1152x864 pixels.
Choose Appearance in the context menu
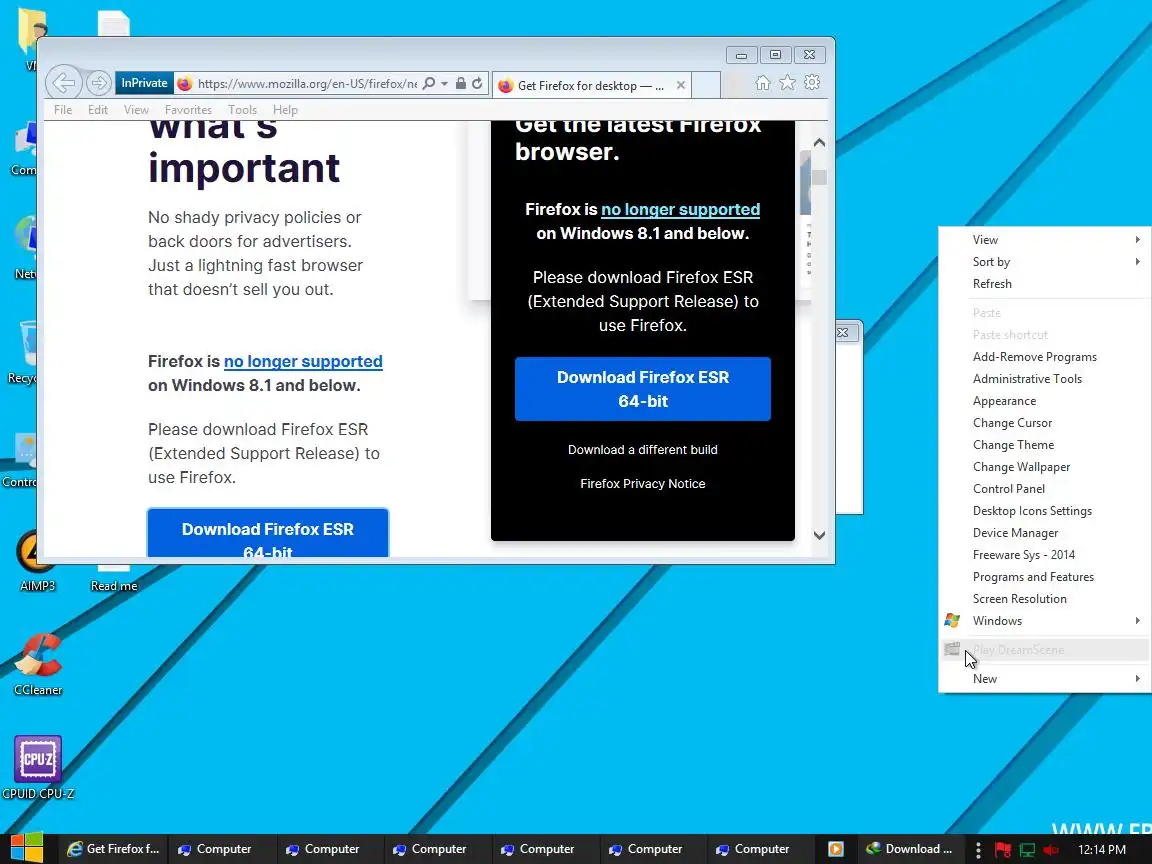[1045, 401]
